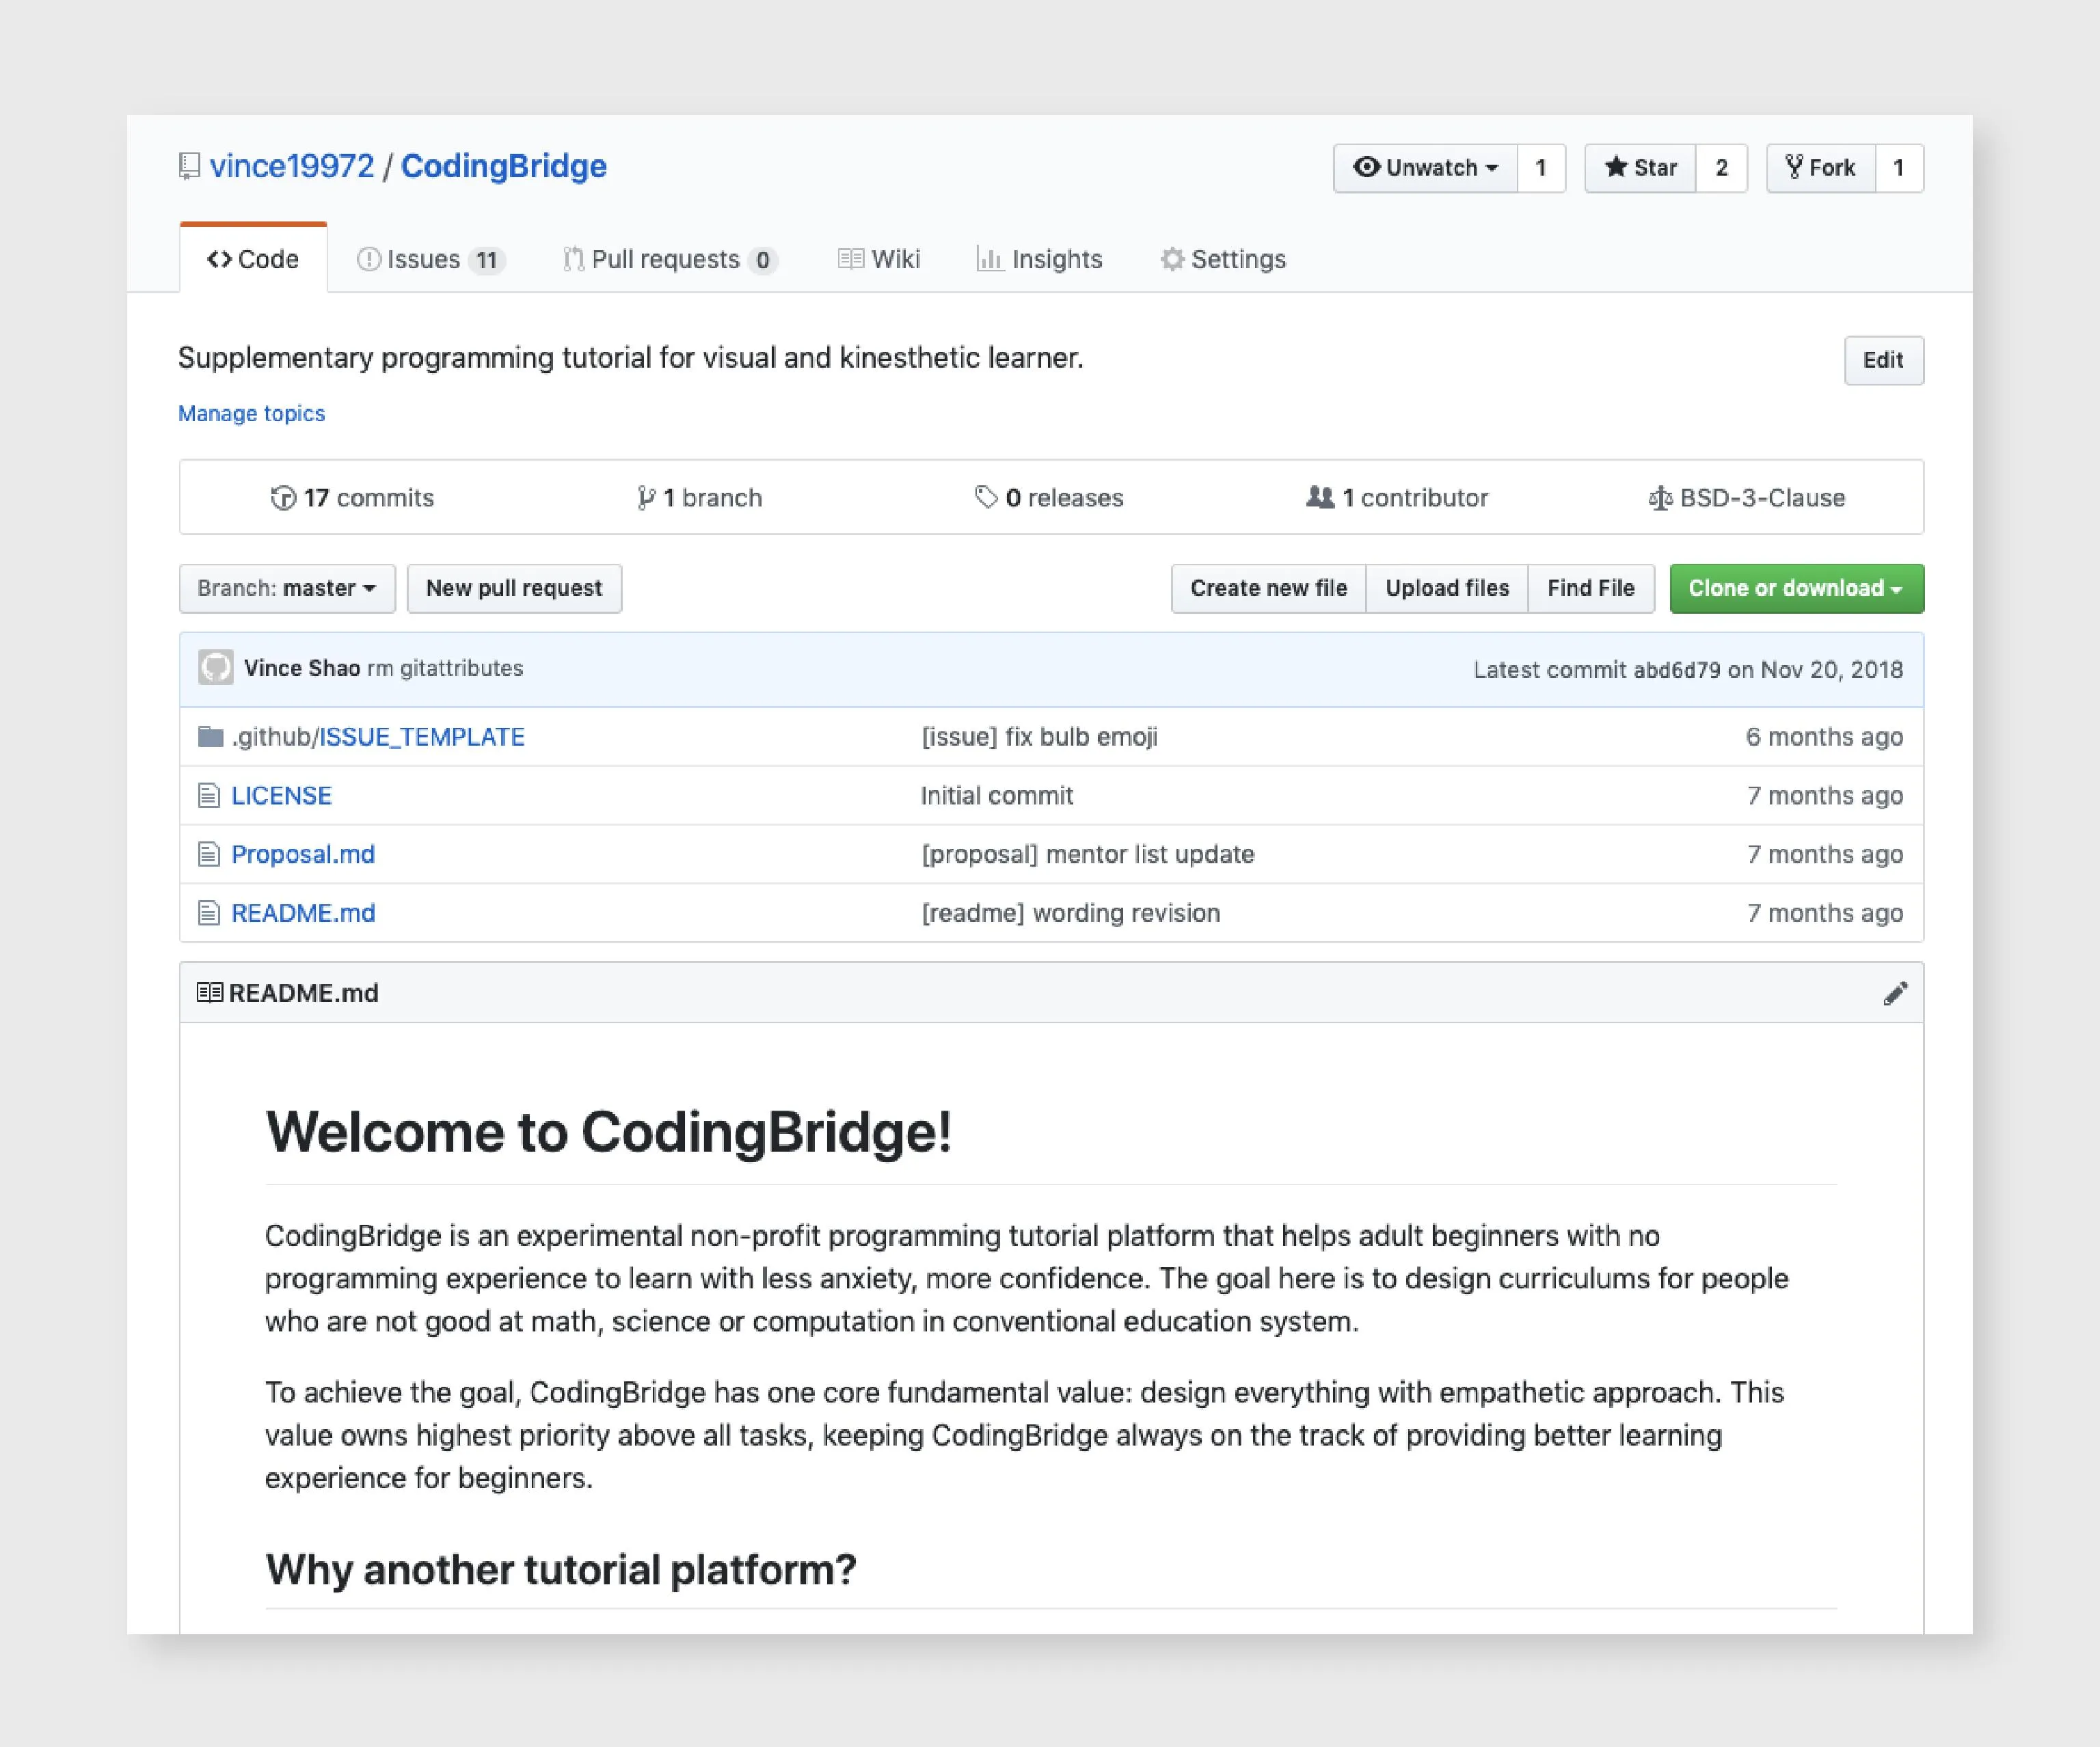2100x1747 pixels.
Task: Click the repository book icon beside vince19972
Action: [x=189, y=167]
